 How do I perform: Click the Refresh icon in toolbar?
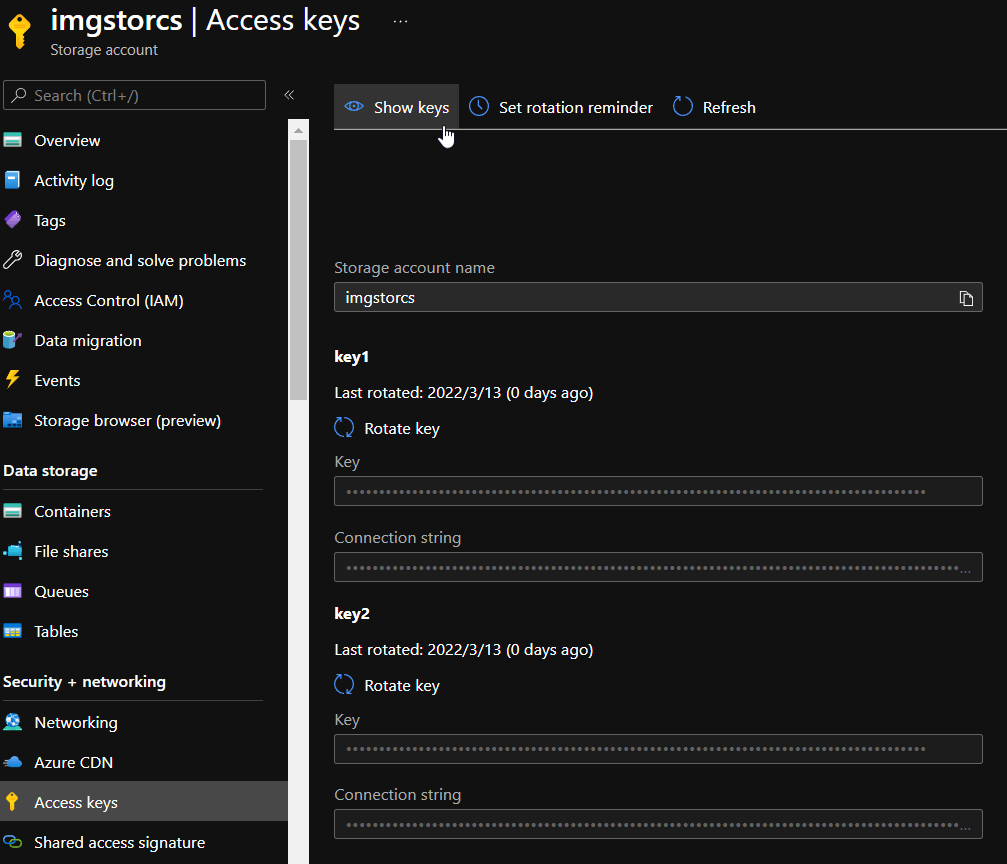click(683, 107)
